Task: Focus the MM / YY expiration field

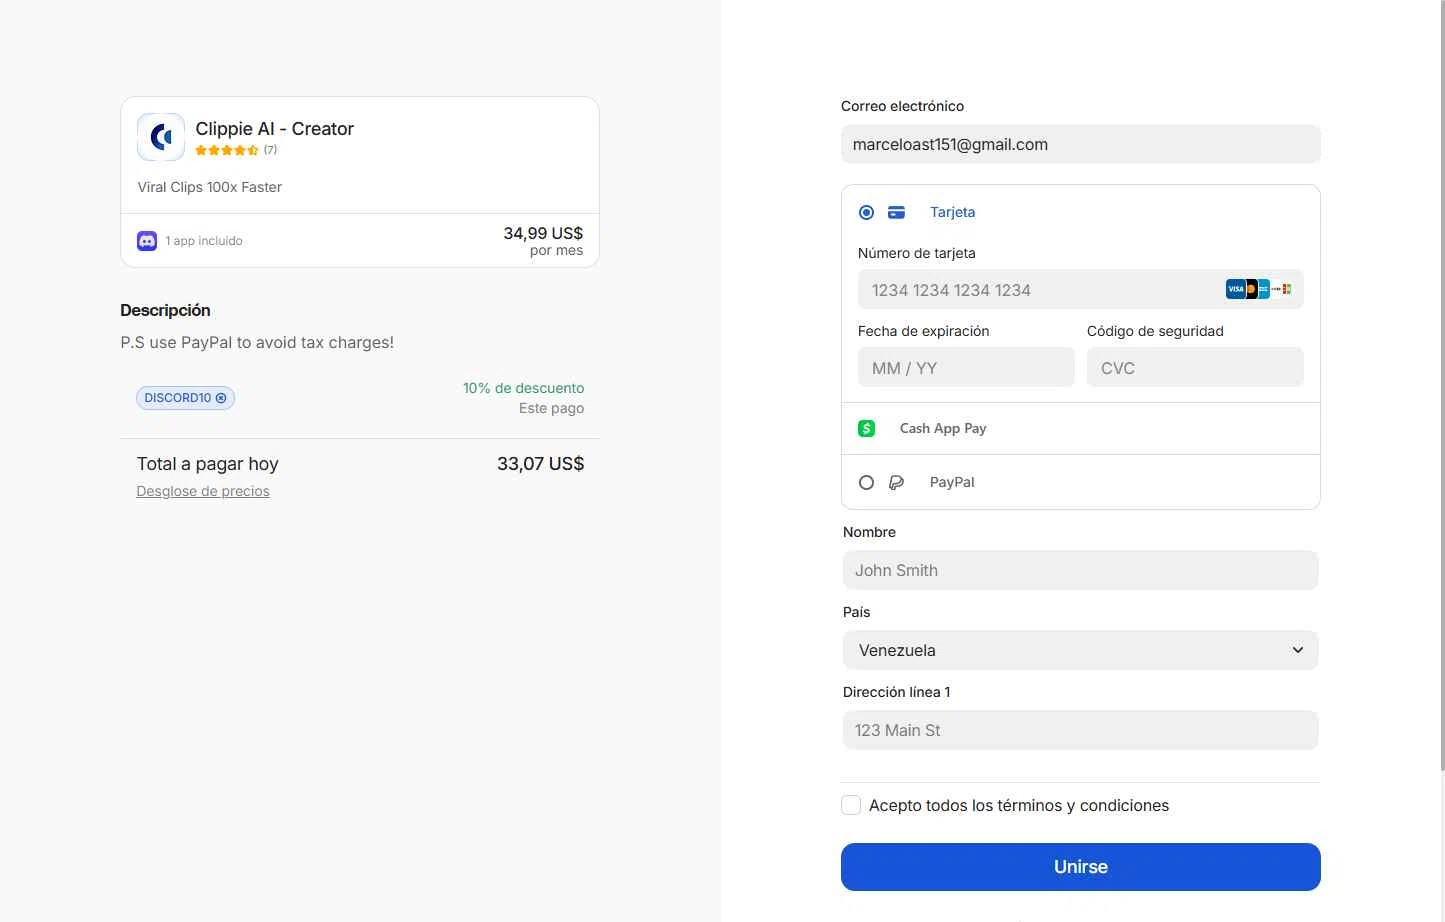Action: [966, 367]
